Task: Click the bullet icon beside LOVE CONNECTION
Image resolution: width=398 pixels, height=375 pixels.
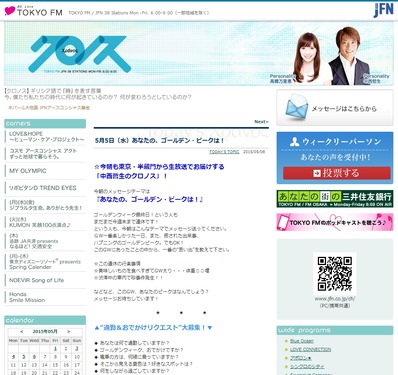Action: pyautogui.click(x=286, y=350)
